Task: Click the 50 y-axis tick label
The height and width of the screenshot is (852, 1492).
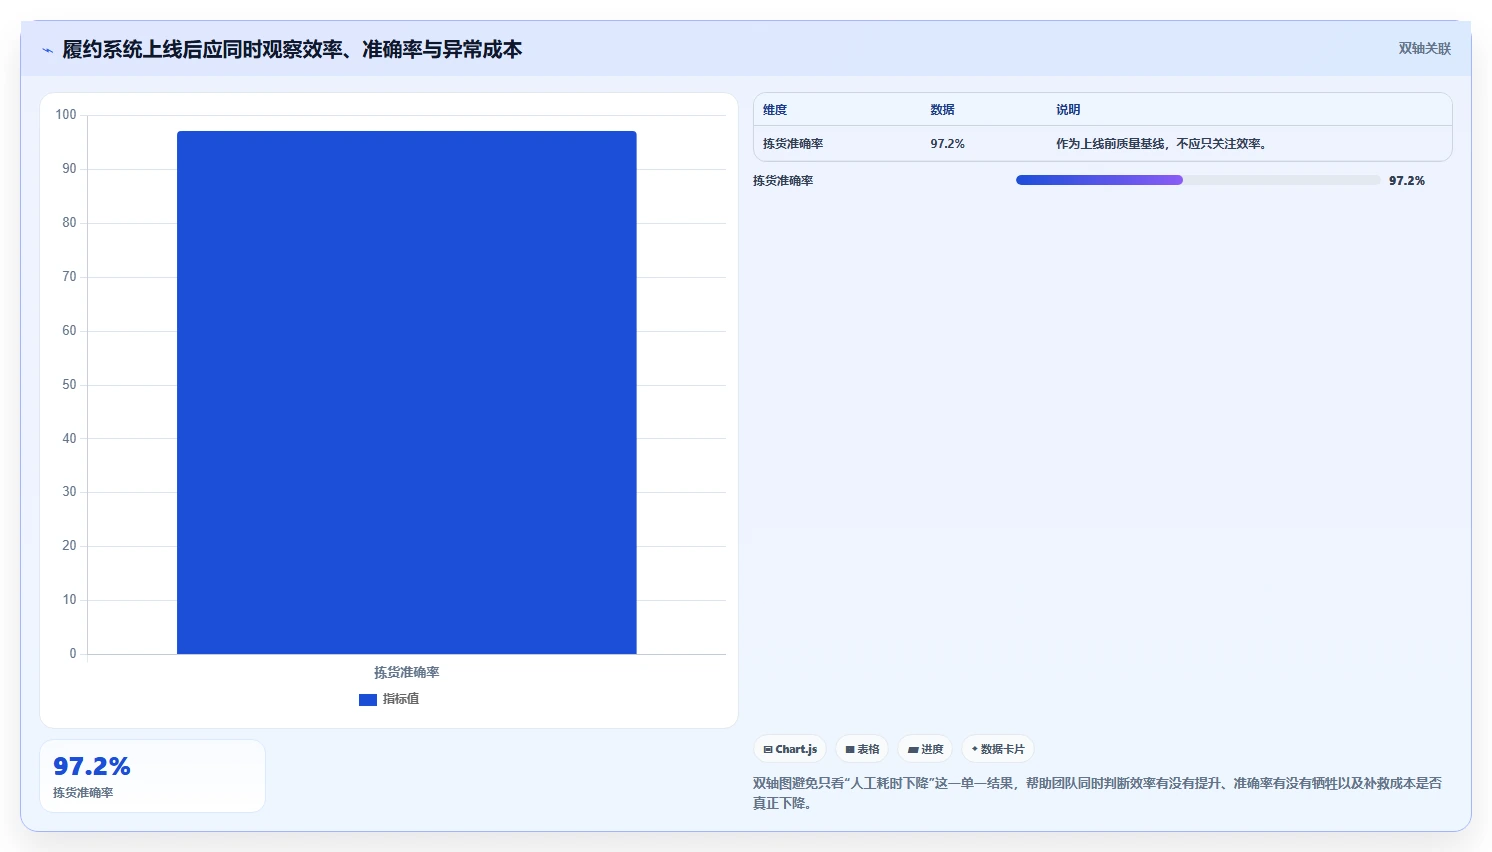Action: click(x=69, y=385)
